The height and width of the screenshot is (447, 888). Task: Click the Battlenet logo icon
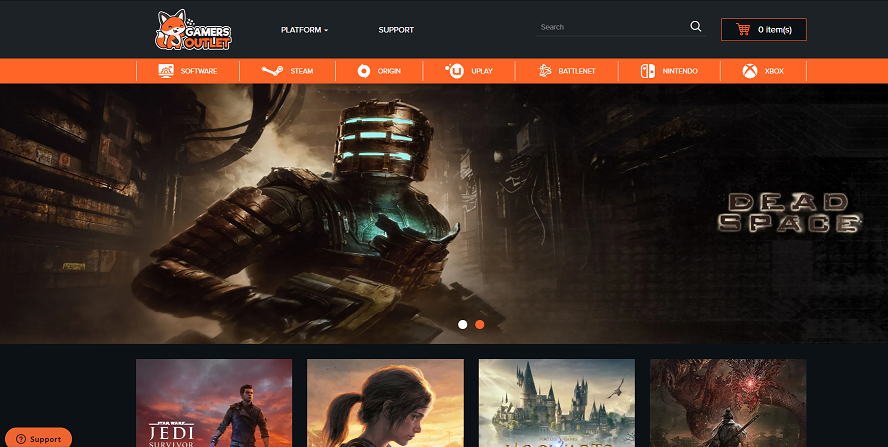[x=545, y=71]
